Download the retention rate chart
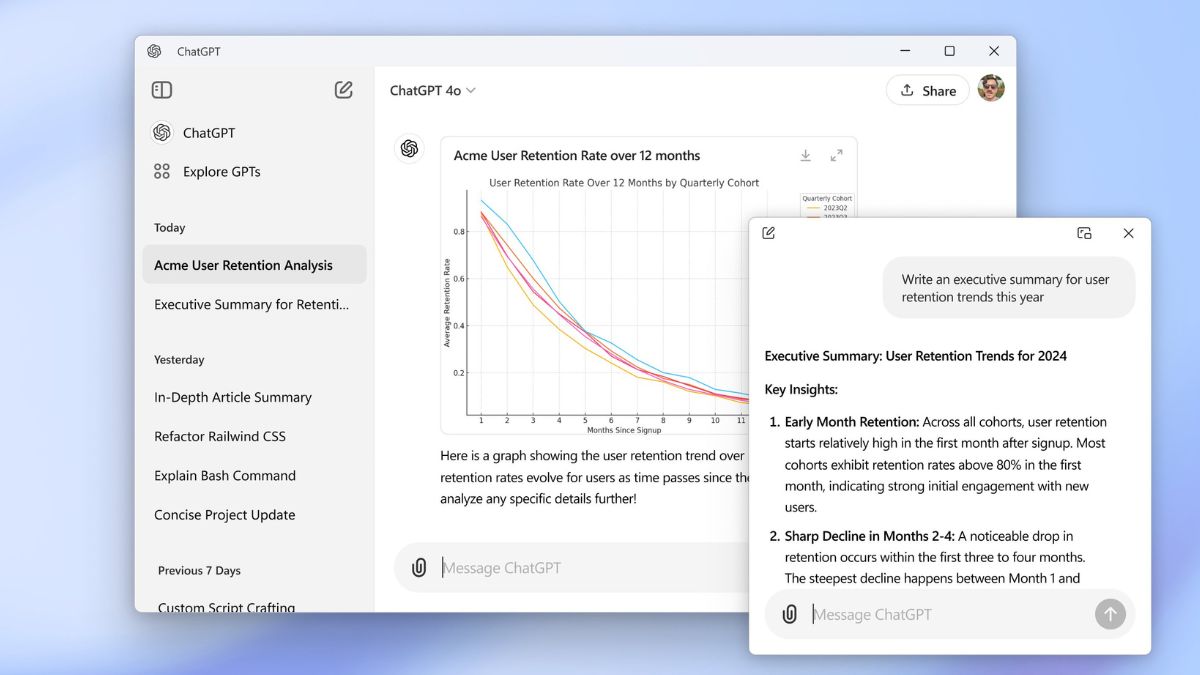This screenshot has height=675, width=1200. 805,156
